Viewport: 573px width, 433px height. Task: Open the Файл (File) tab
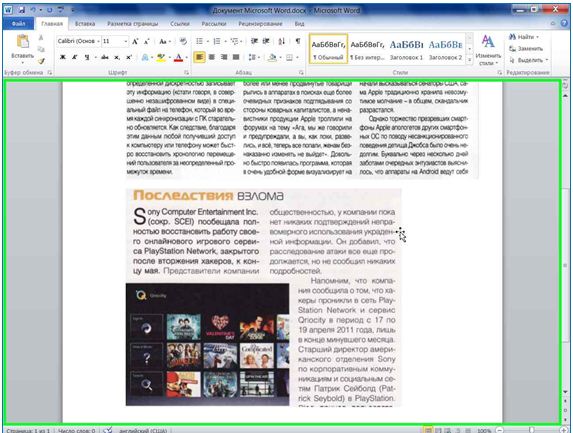pyautogui.click(x=18, y=24)
